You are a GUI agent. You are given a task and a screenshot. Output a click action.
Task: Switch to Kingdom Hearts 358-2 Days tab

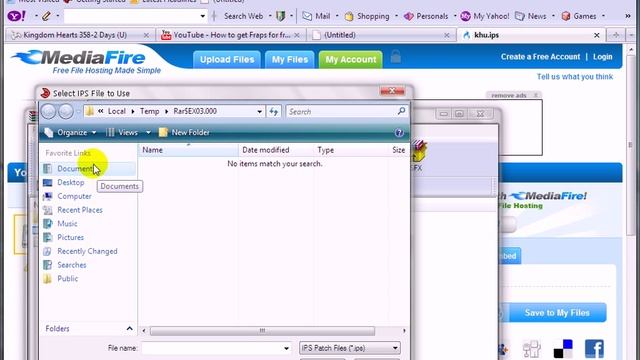(80, 35)
